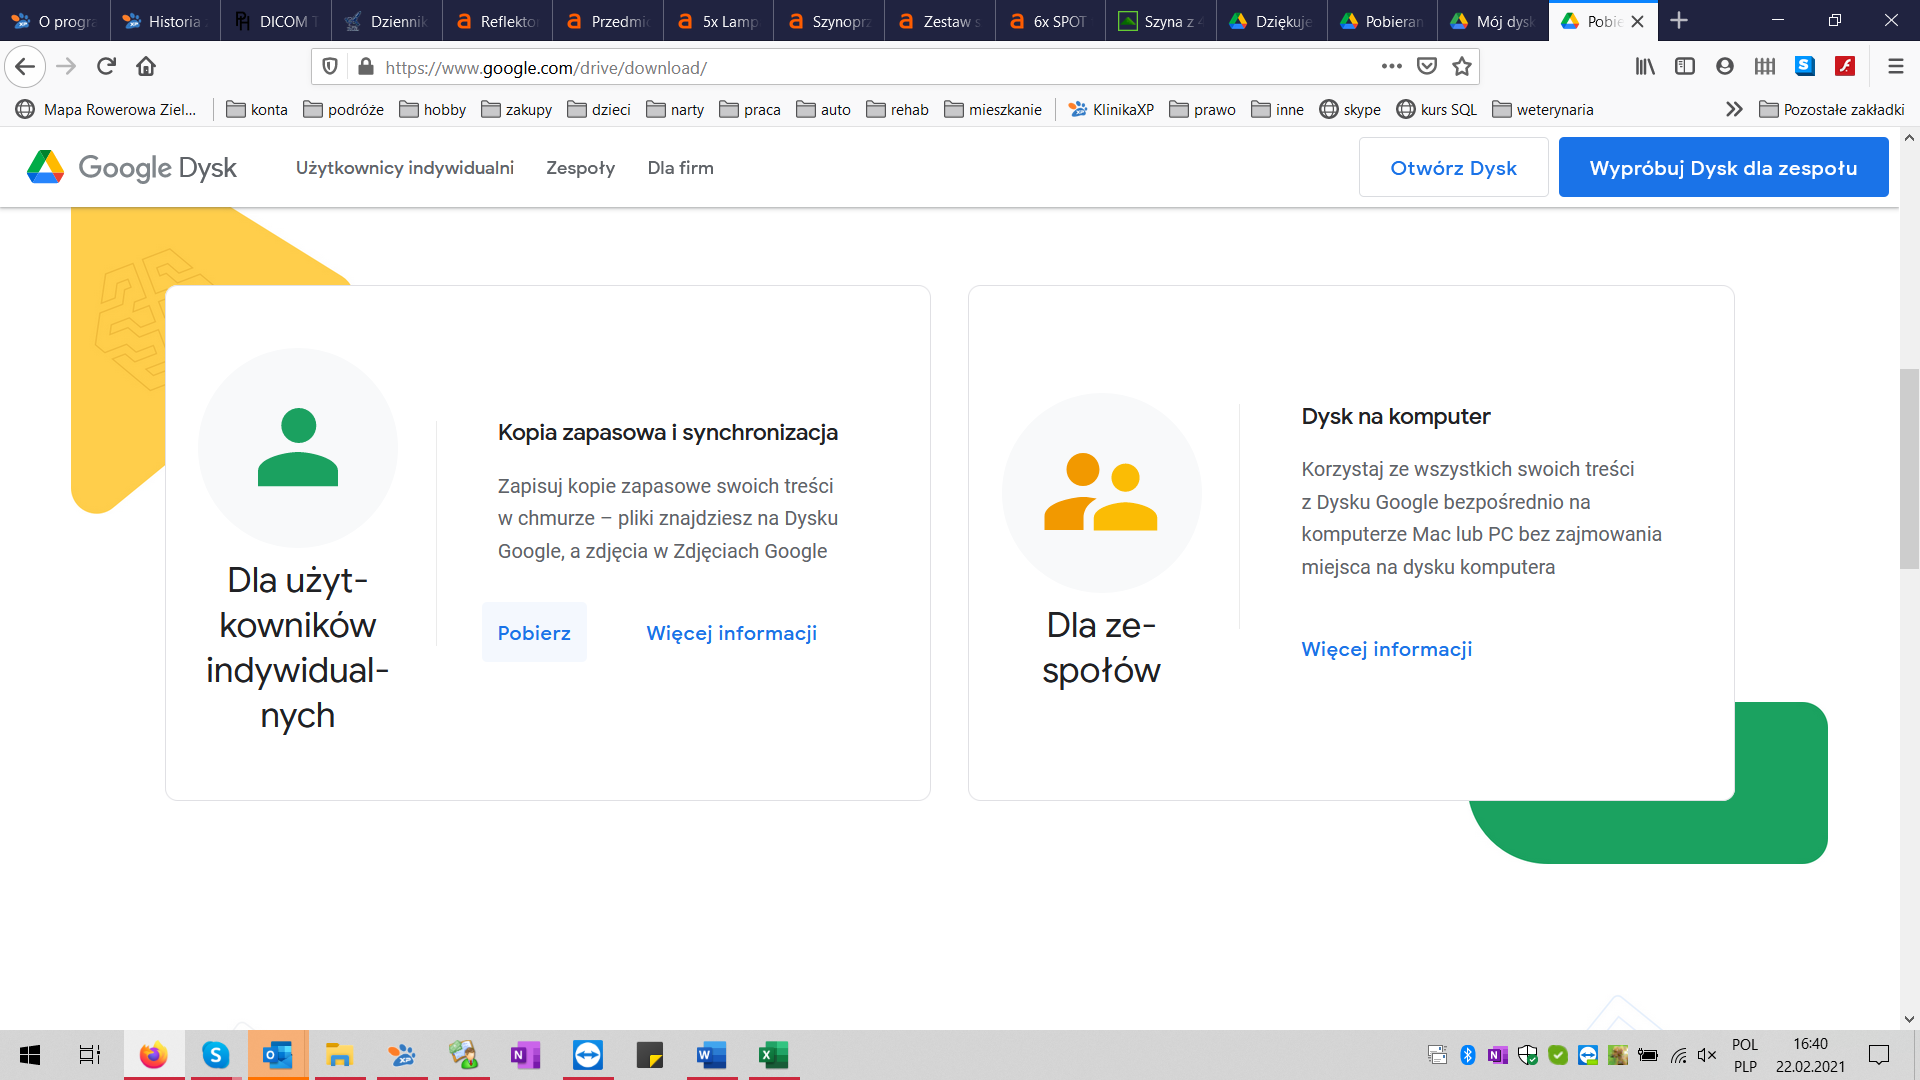Toggle the sidebar view icon
Screen dimensions: 1920x1080
1685,66
